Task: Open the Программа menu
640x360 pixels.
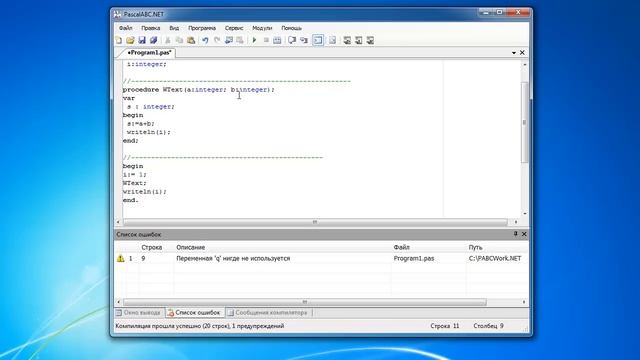Action: click(202, 28)
